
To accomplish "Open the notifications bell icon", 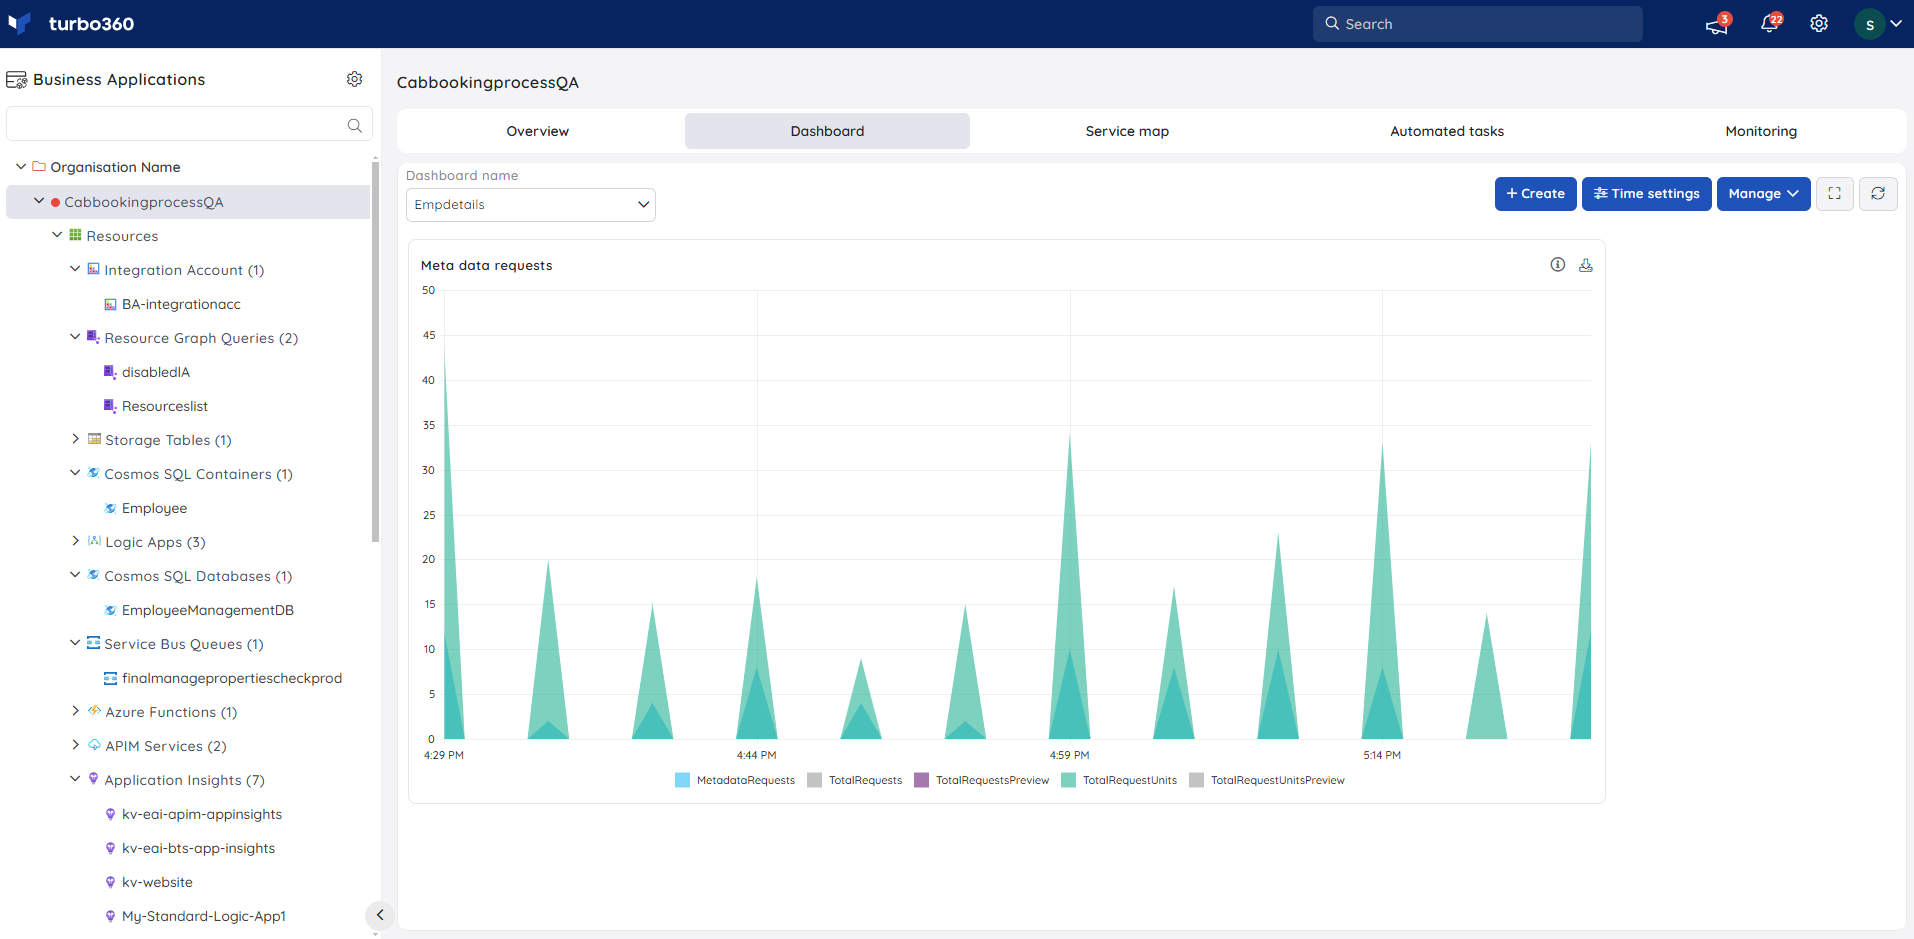I will click(1769, 24).
